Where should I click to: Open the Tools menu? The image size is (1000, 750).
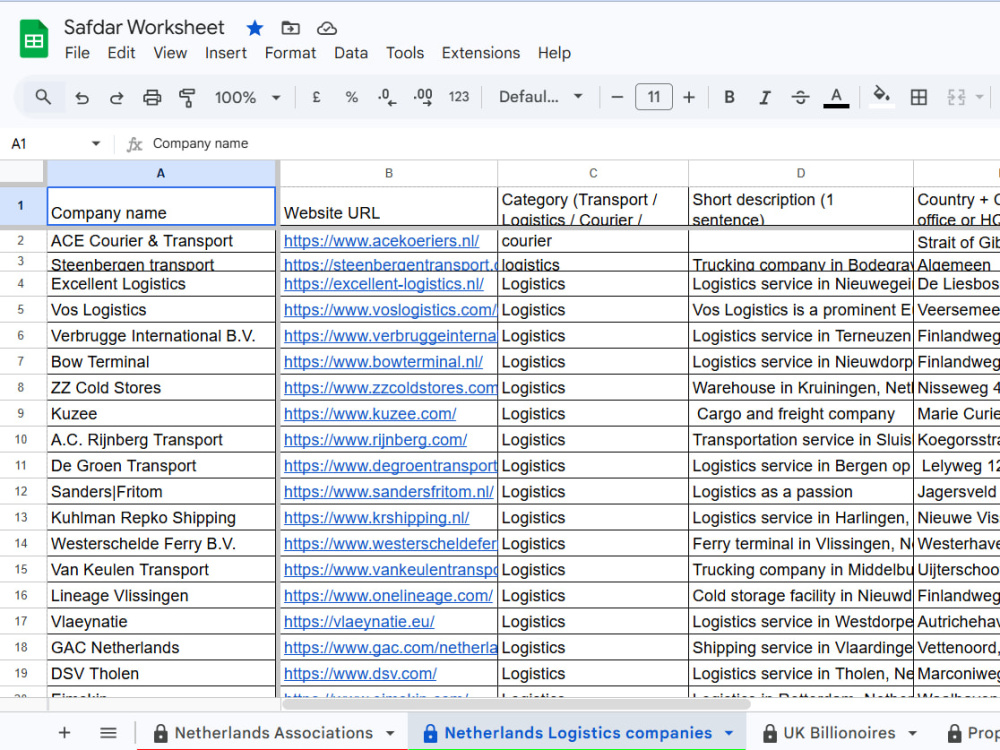point(404,53)
